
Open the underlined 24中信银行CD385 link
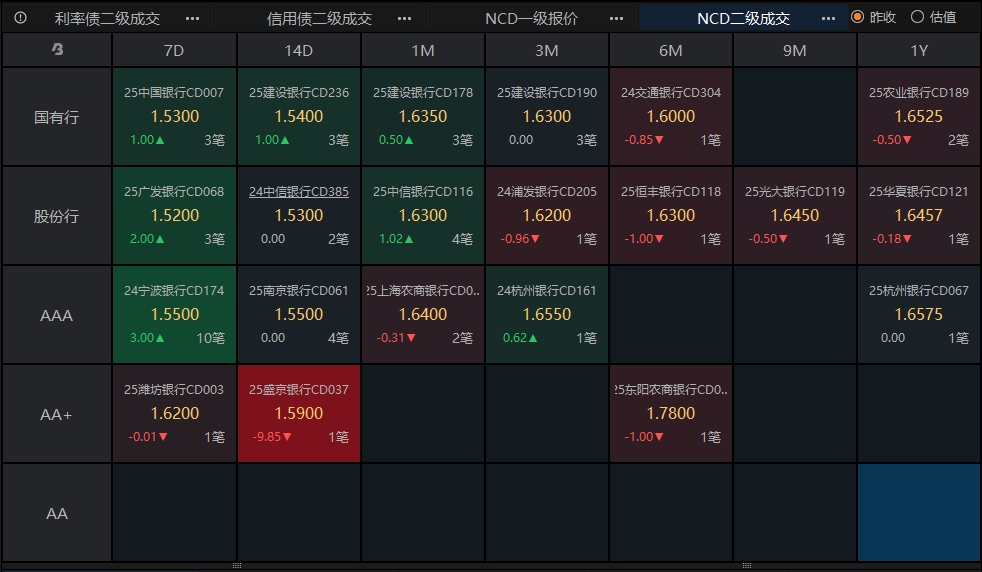point(299,192)
